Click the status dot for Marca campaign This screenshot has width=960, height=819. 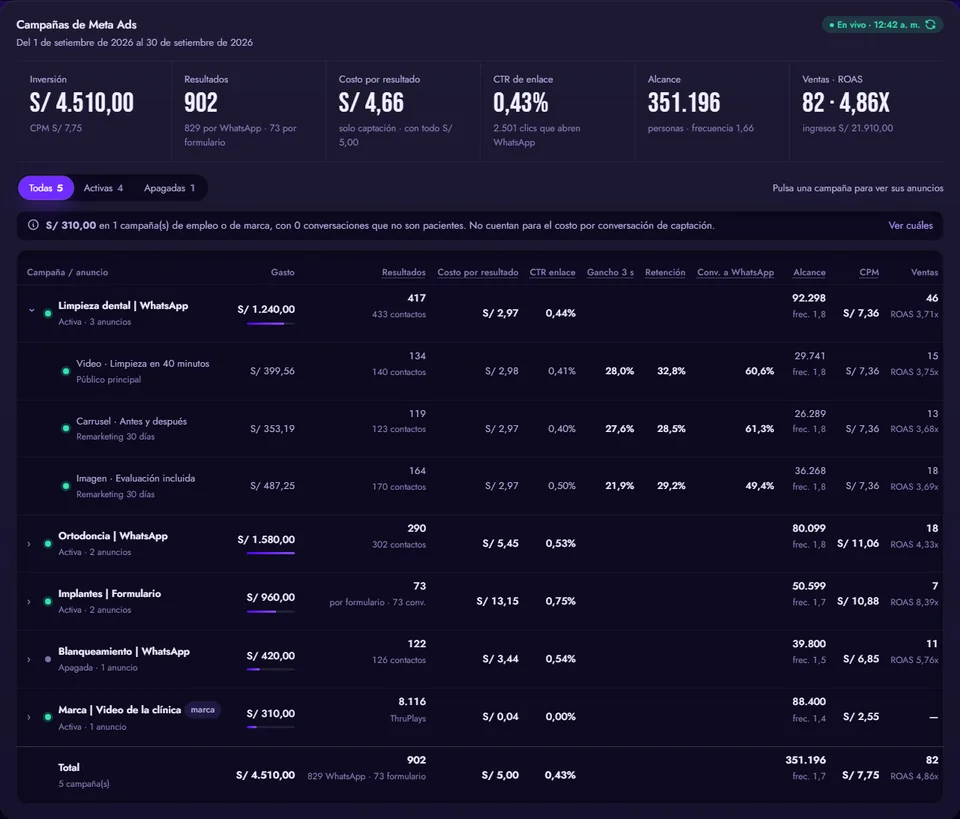click(x=48, y=717)
